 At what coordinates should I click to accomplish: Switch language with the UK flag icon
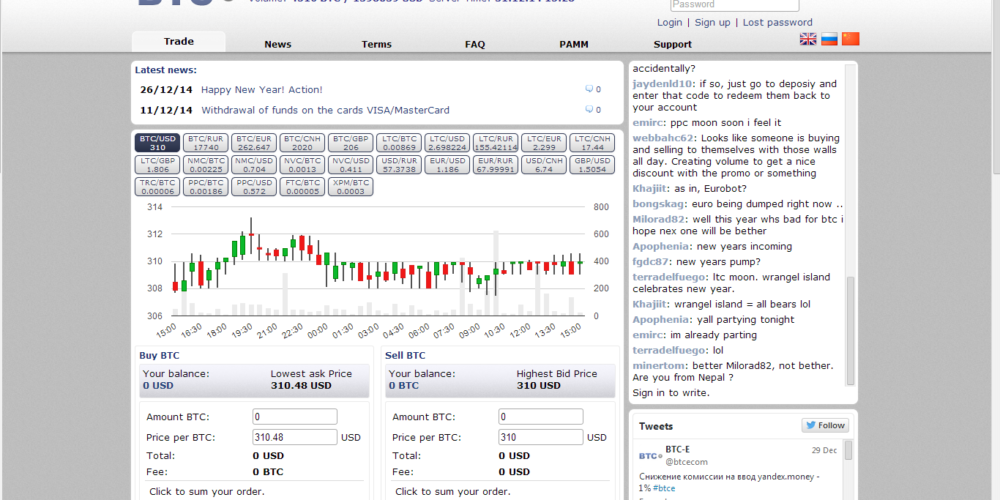[808, 39]
